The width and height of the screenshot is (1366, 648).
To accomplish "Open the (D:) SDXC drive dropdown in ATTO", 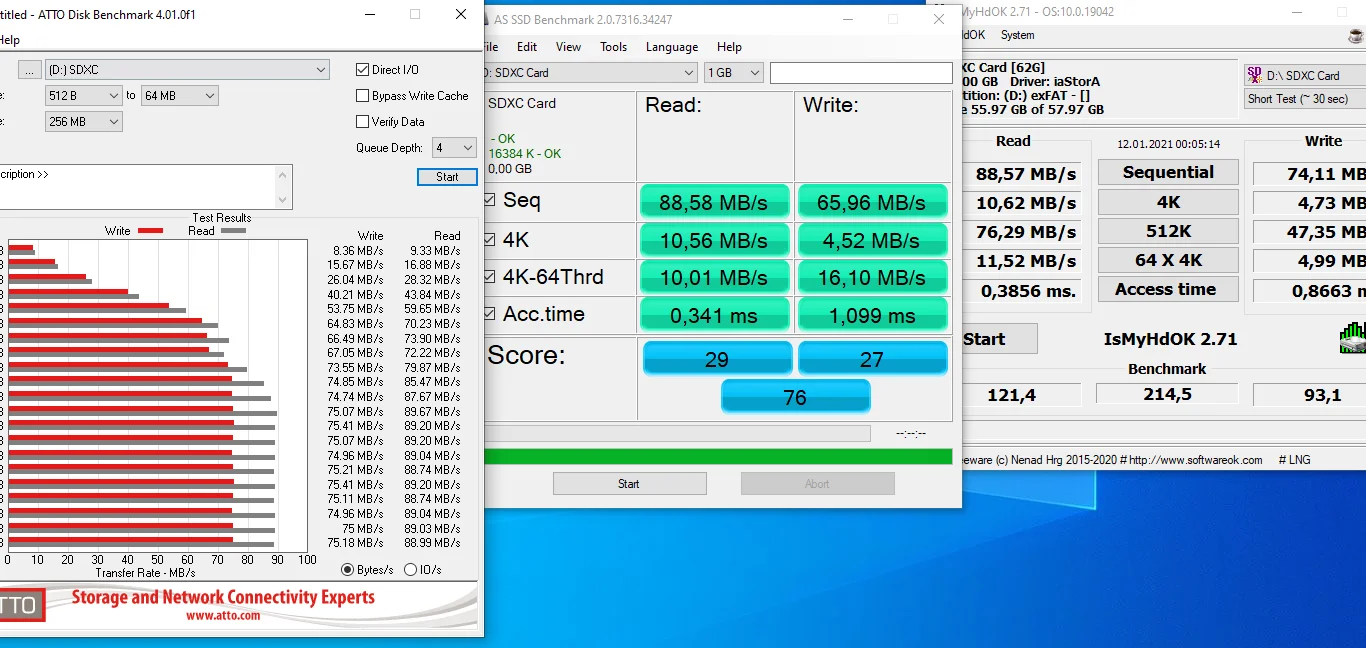I will [188, 70].
